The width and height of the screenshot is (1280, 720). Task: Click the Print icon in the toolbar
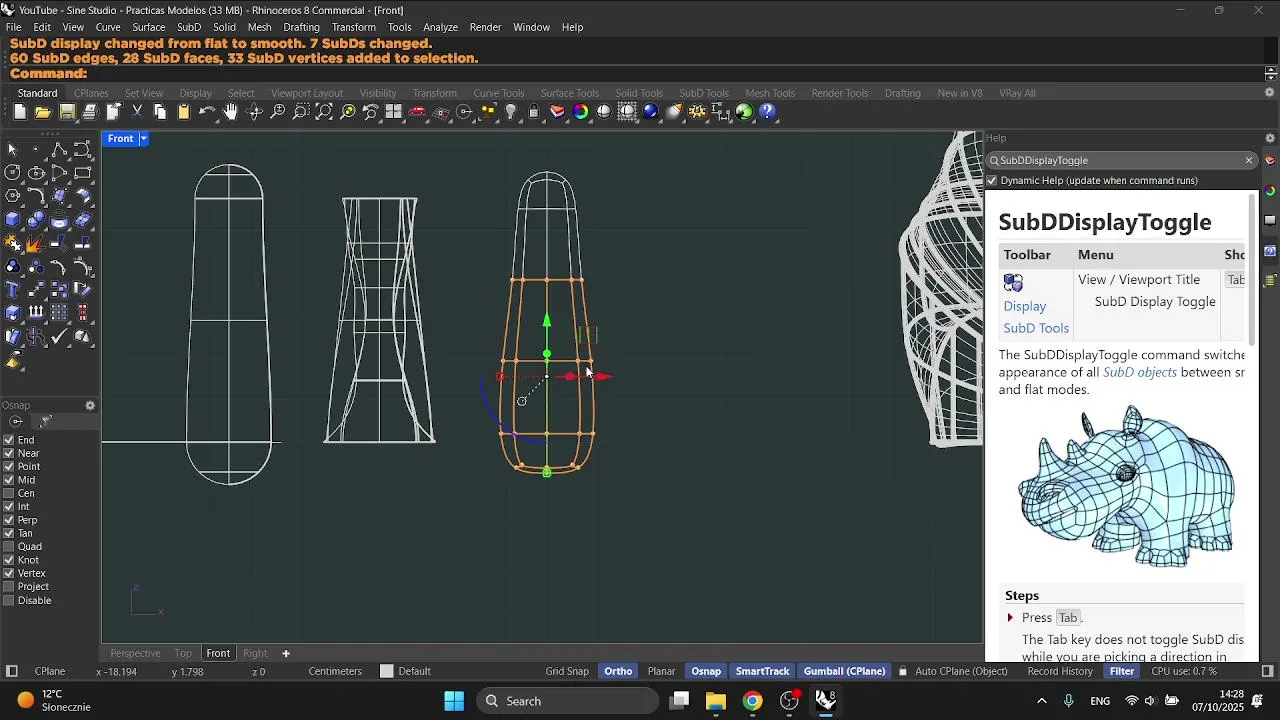click(x=90, y=112)
